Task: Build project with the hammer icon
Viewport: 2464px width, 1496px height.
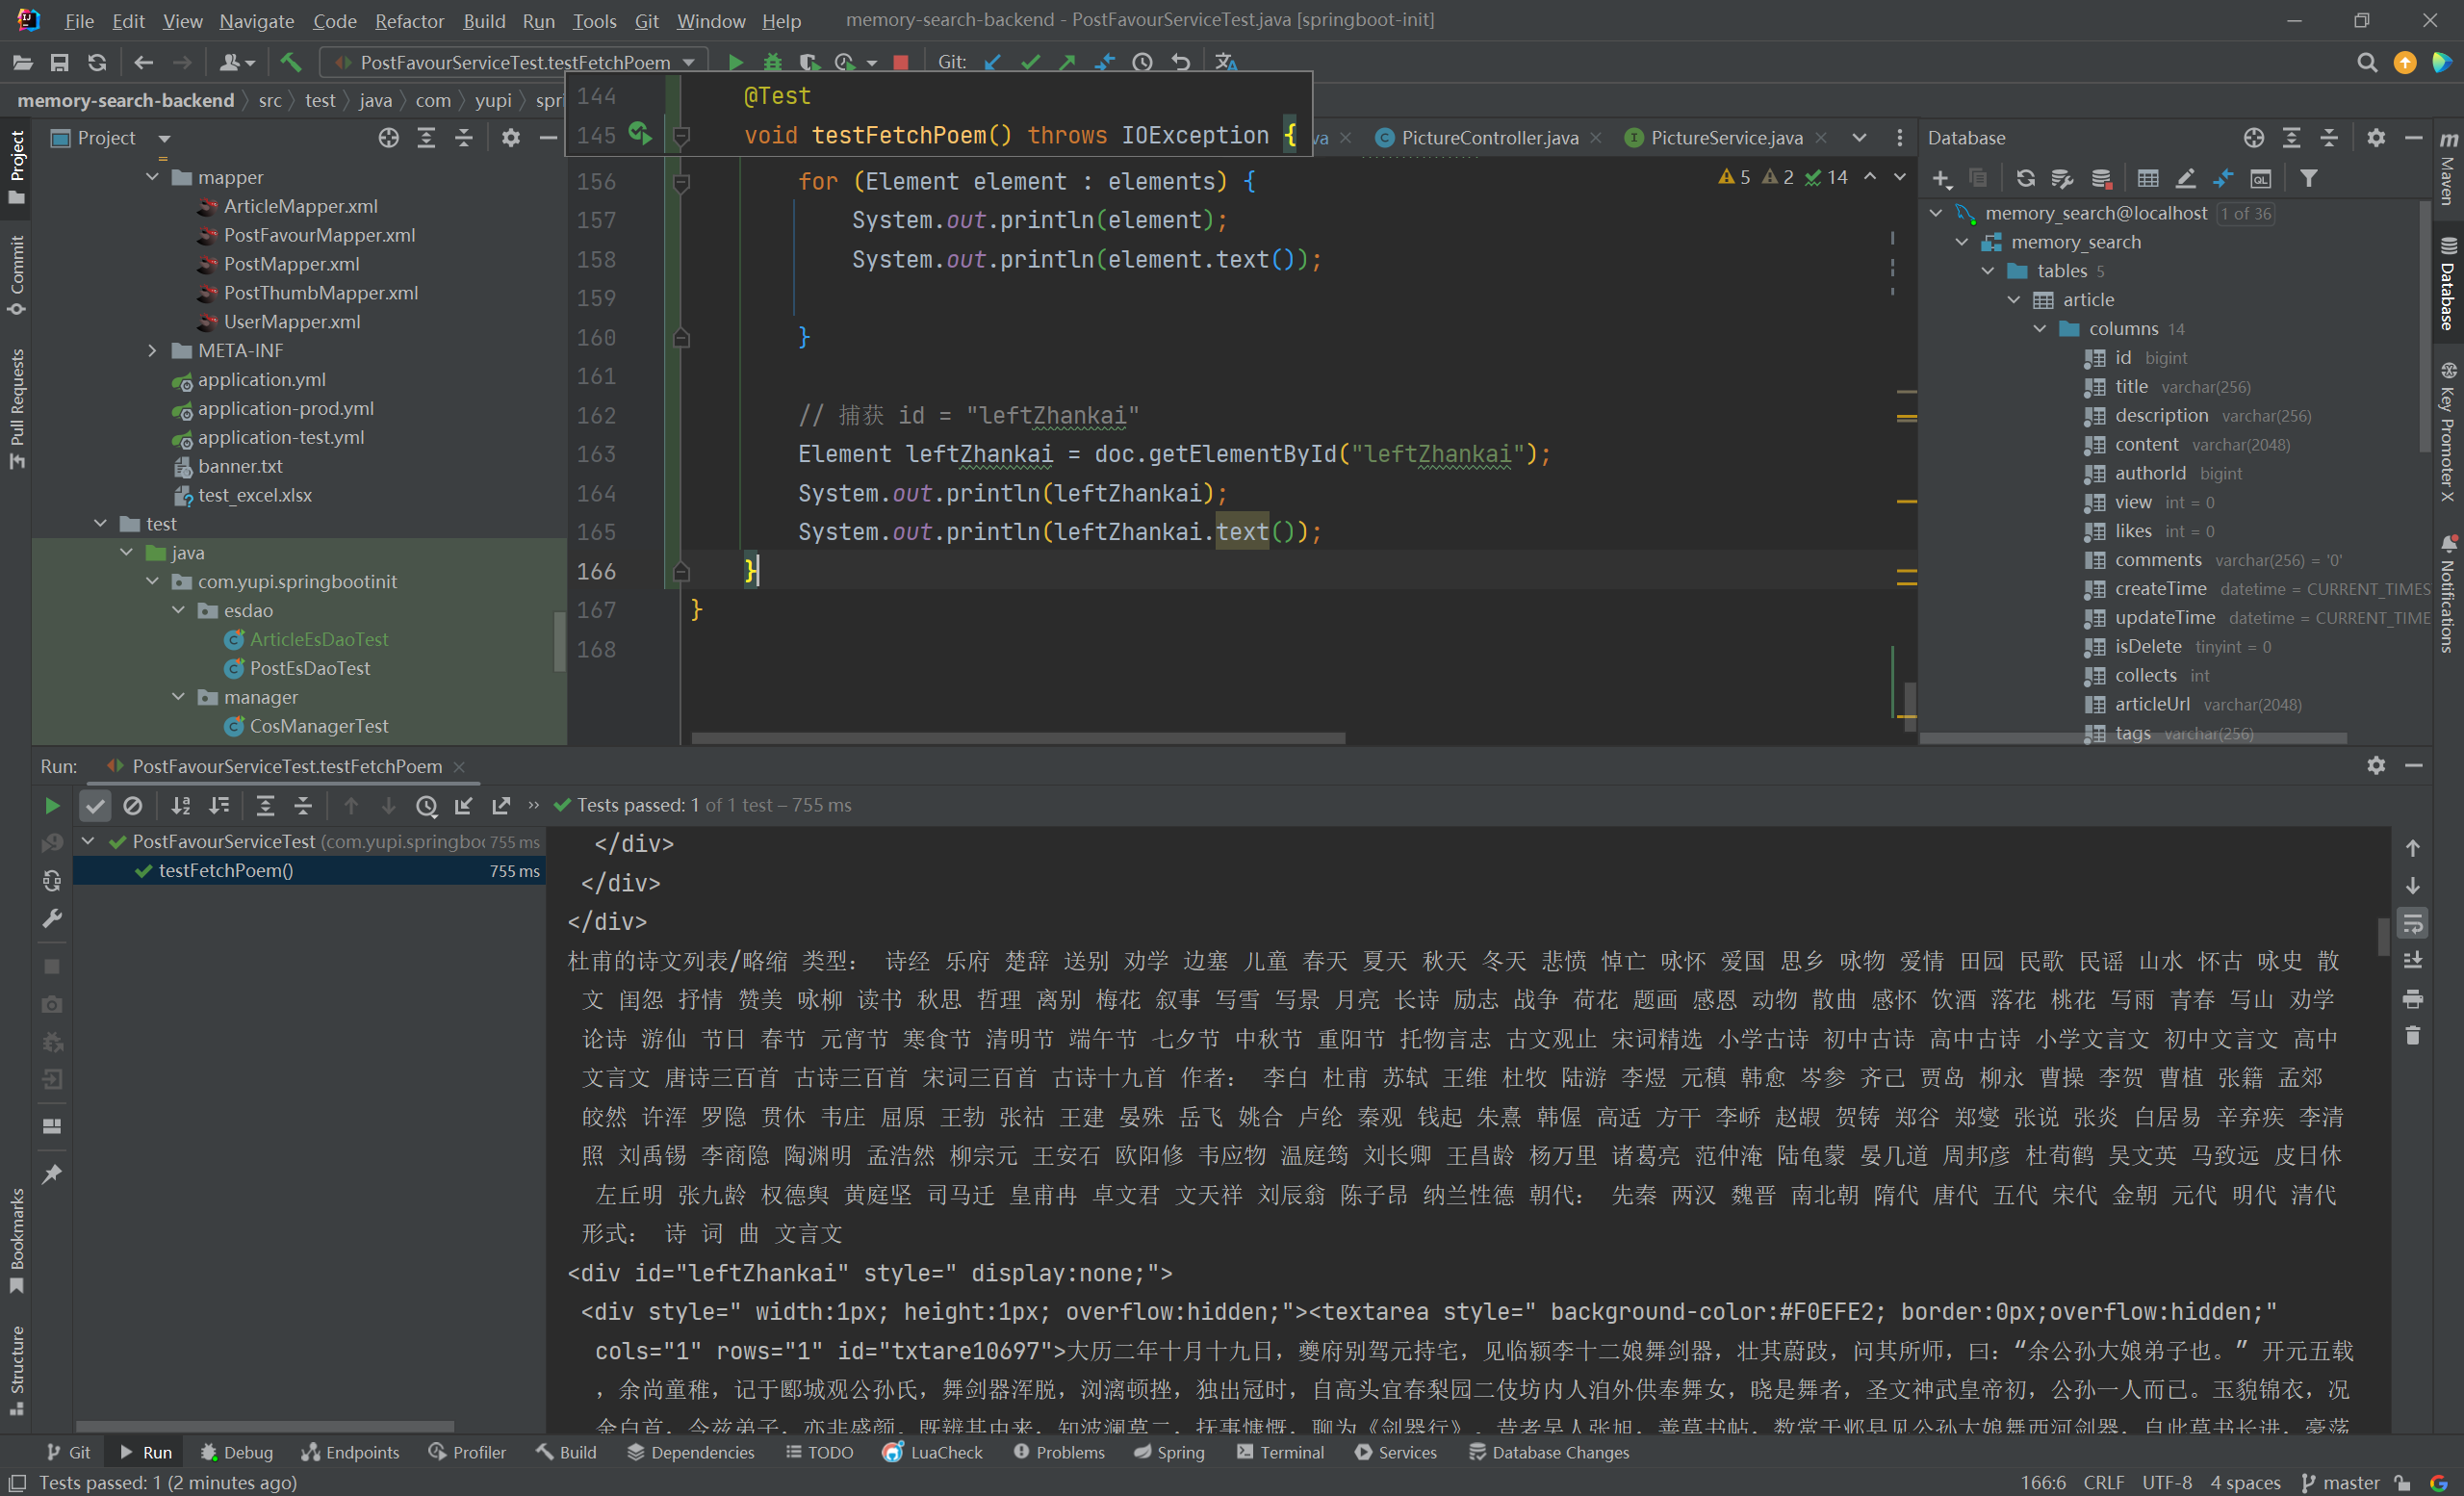Action: tap(291, 62)
